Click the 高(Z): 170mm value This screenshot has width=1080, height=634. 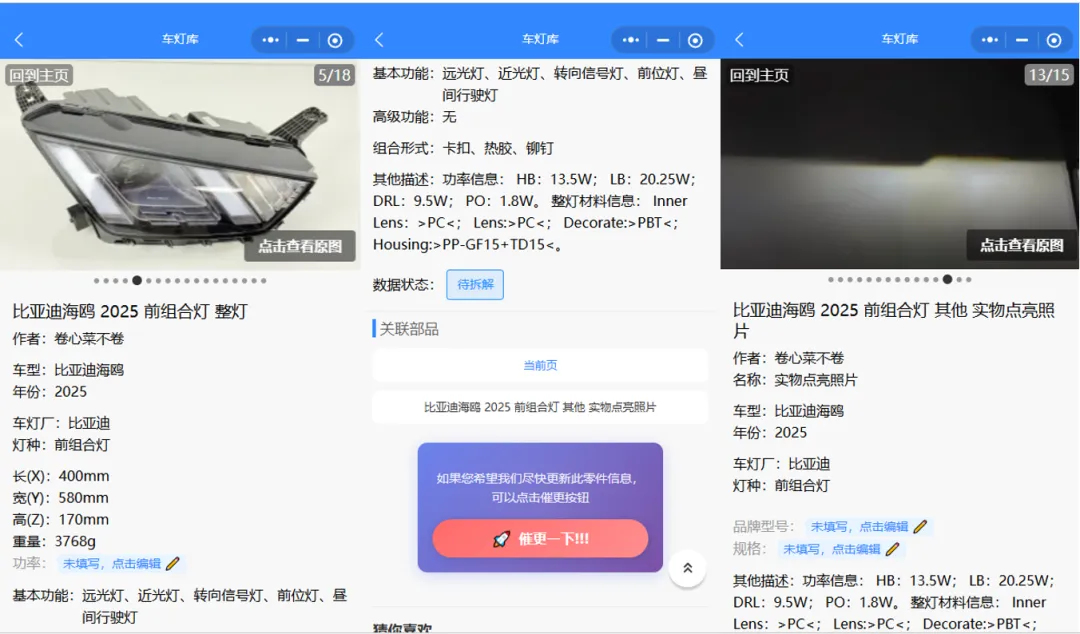tap(61, 520)
